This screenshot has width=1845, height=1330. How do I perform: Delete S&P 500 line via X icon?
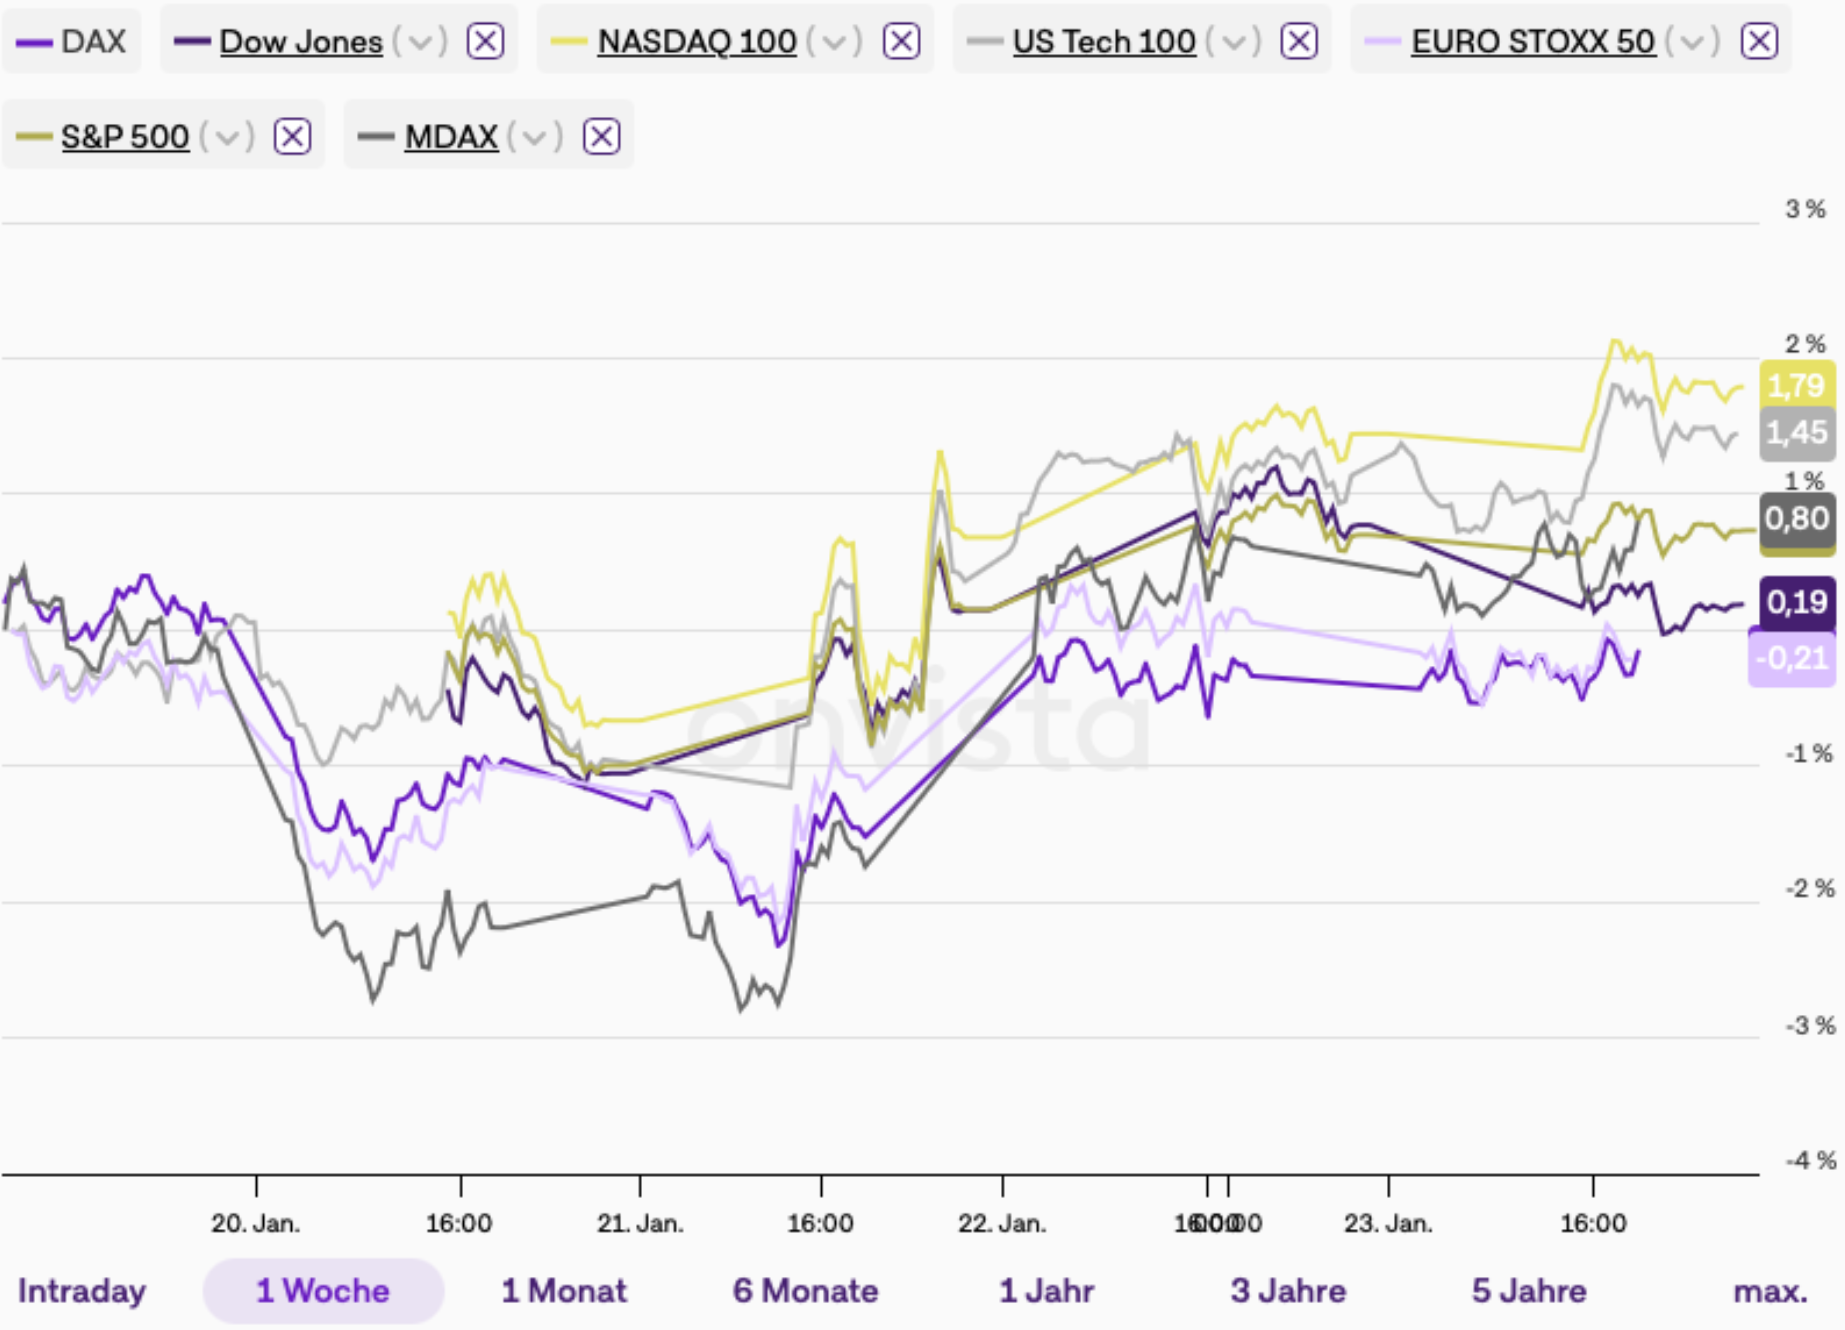(292, 137)
